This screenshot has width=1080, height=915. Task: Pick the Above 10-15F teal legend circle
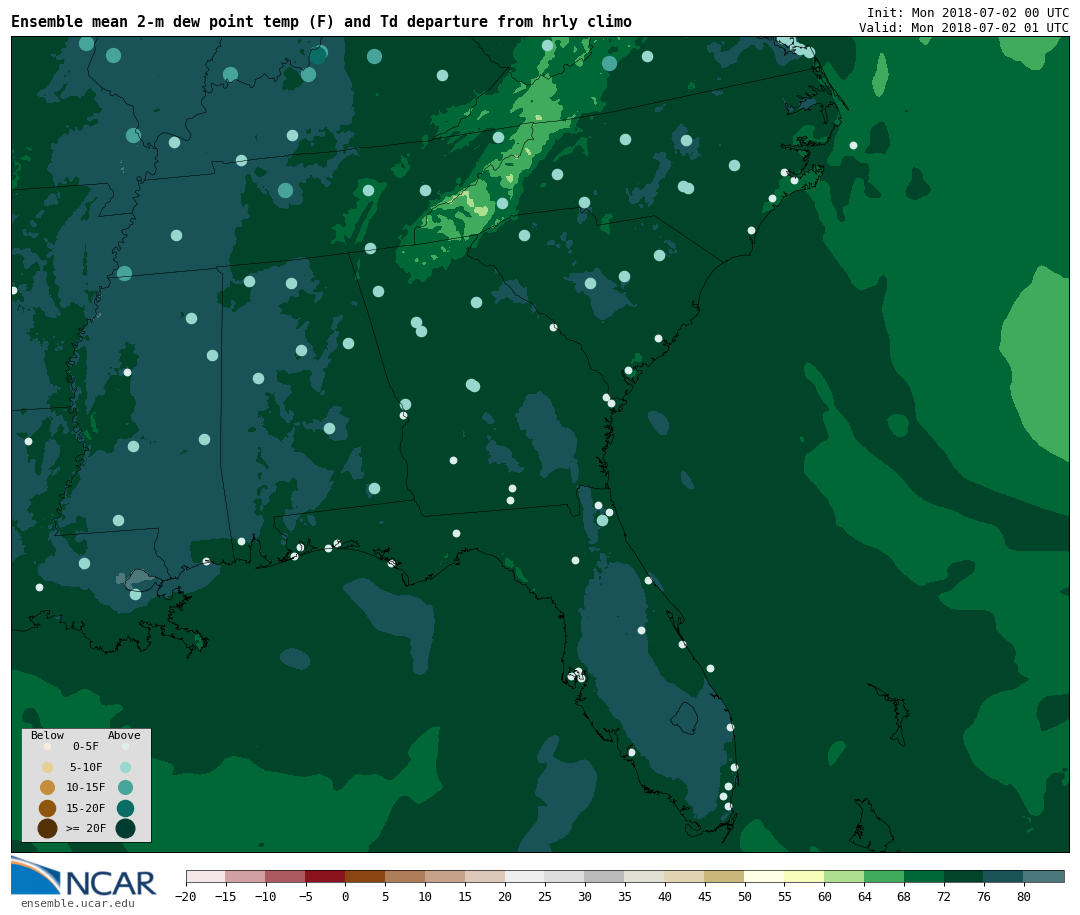(x=125, y=787)
